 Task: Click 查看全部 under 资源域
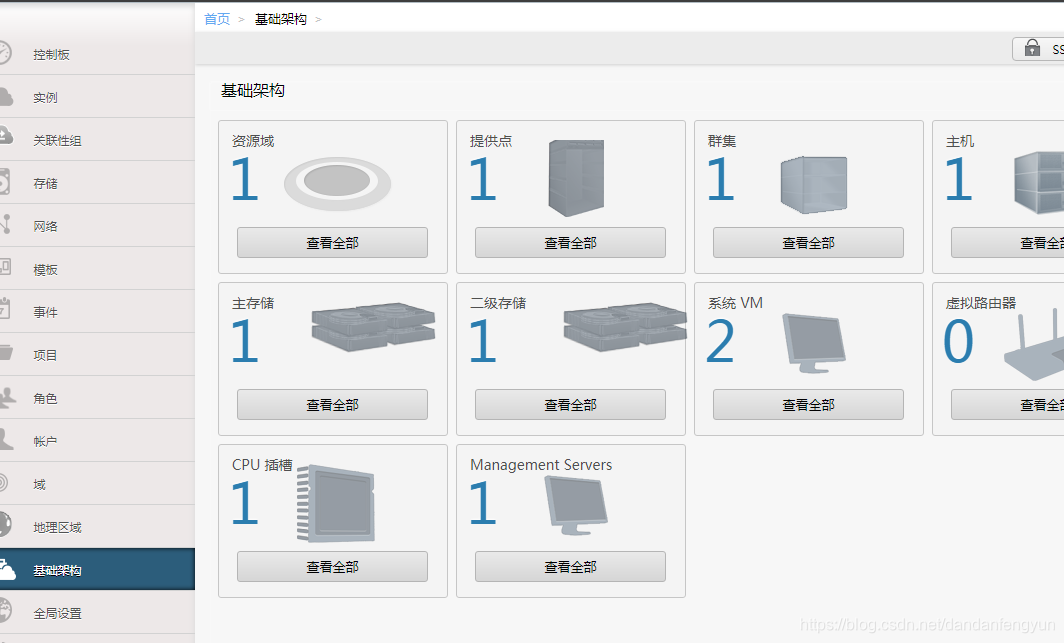pos(332,242)
